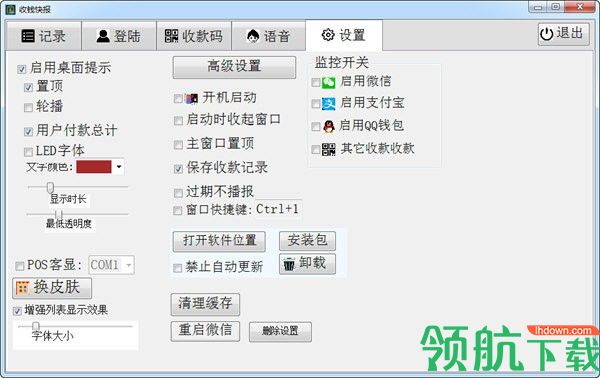Click the 安装包 button
The width and height of the screenshot is (600, 378).
(x=307, y=241)
